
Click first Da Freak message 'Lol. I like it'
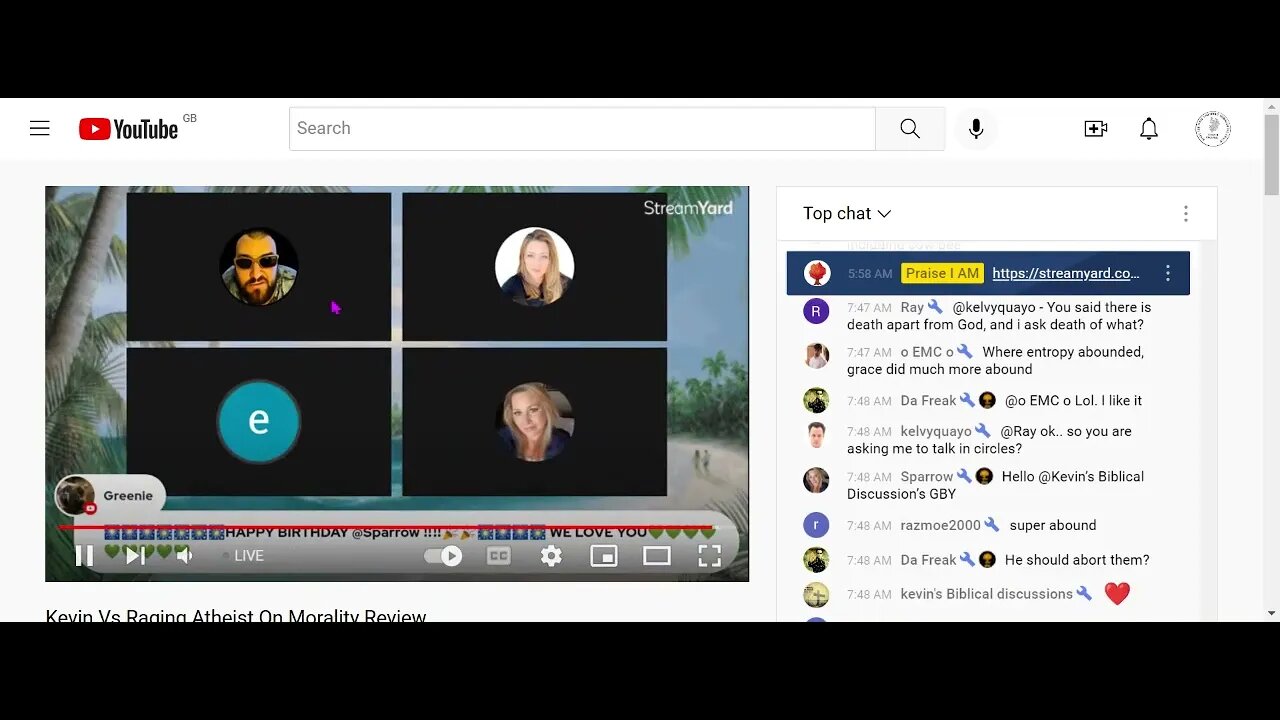pyautogui.click(x=1073, y=400)
